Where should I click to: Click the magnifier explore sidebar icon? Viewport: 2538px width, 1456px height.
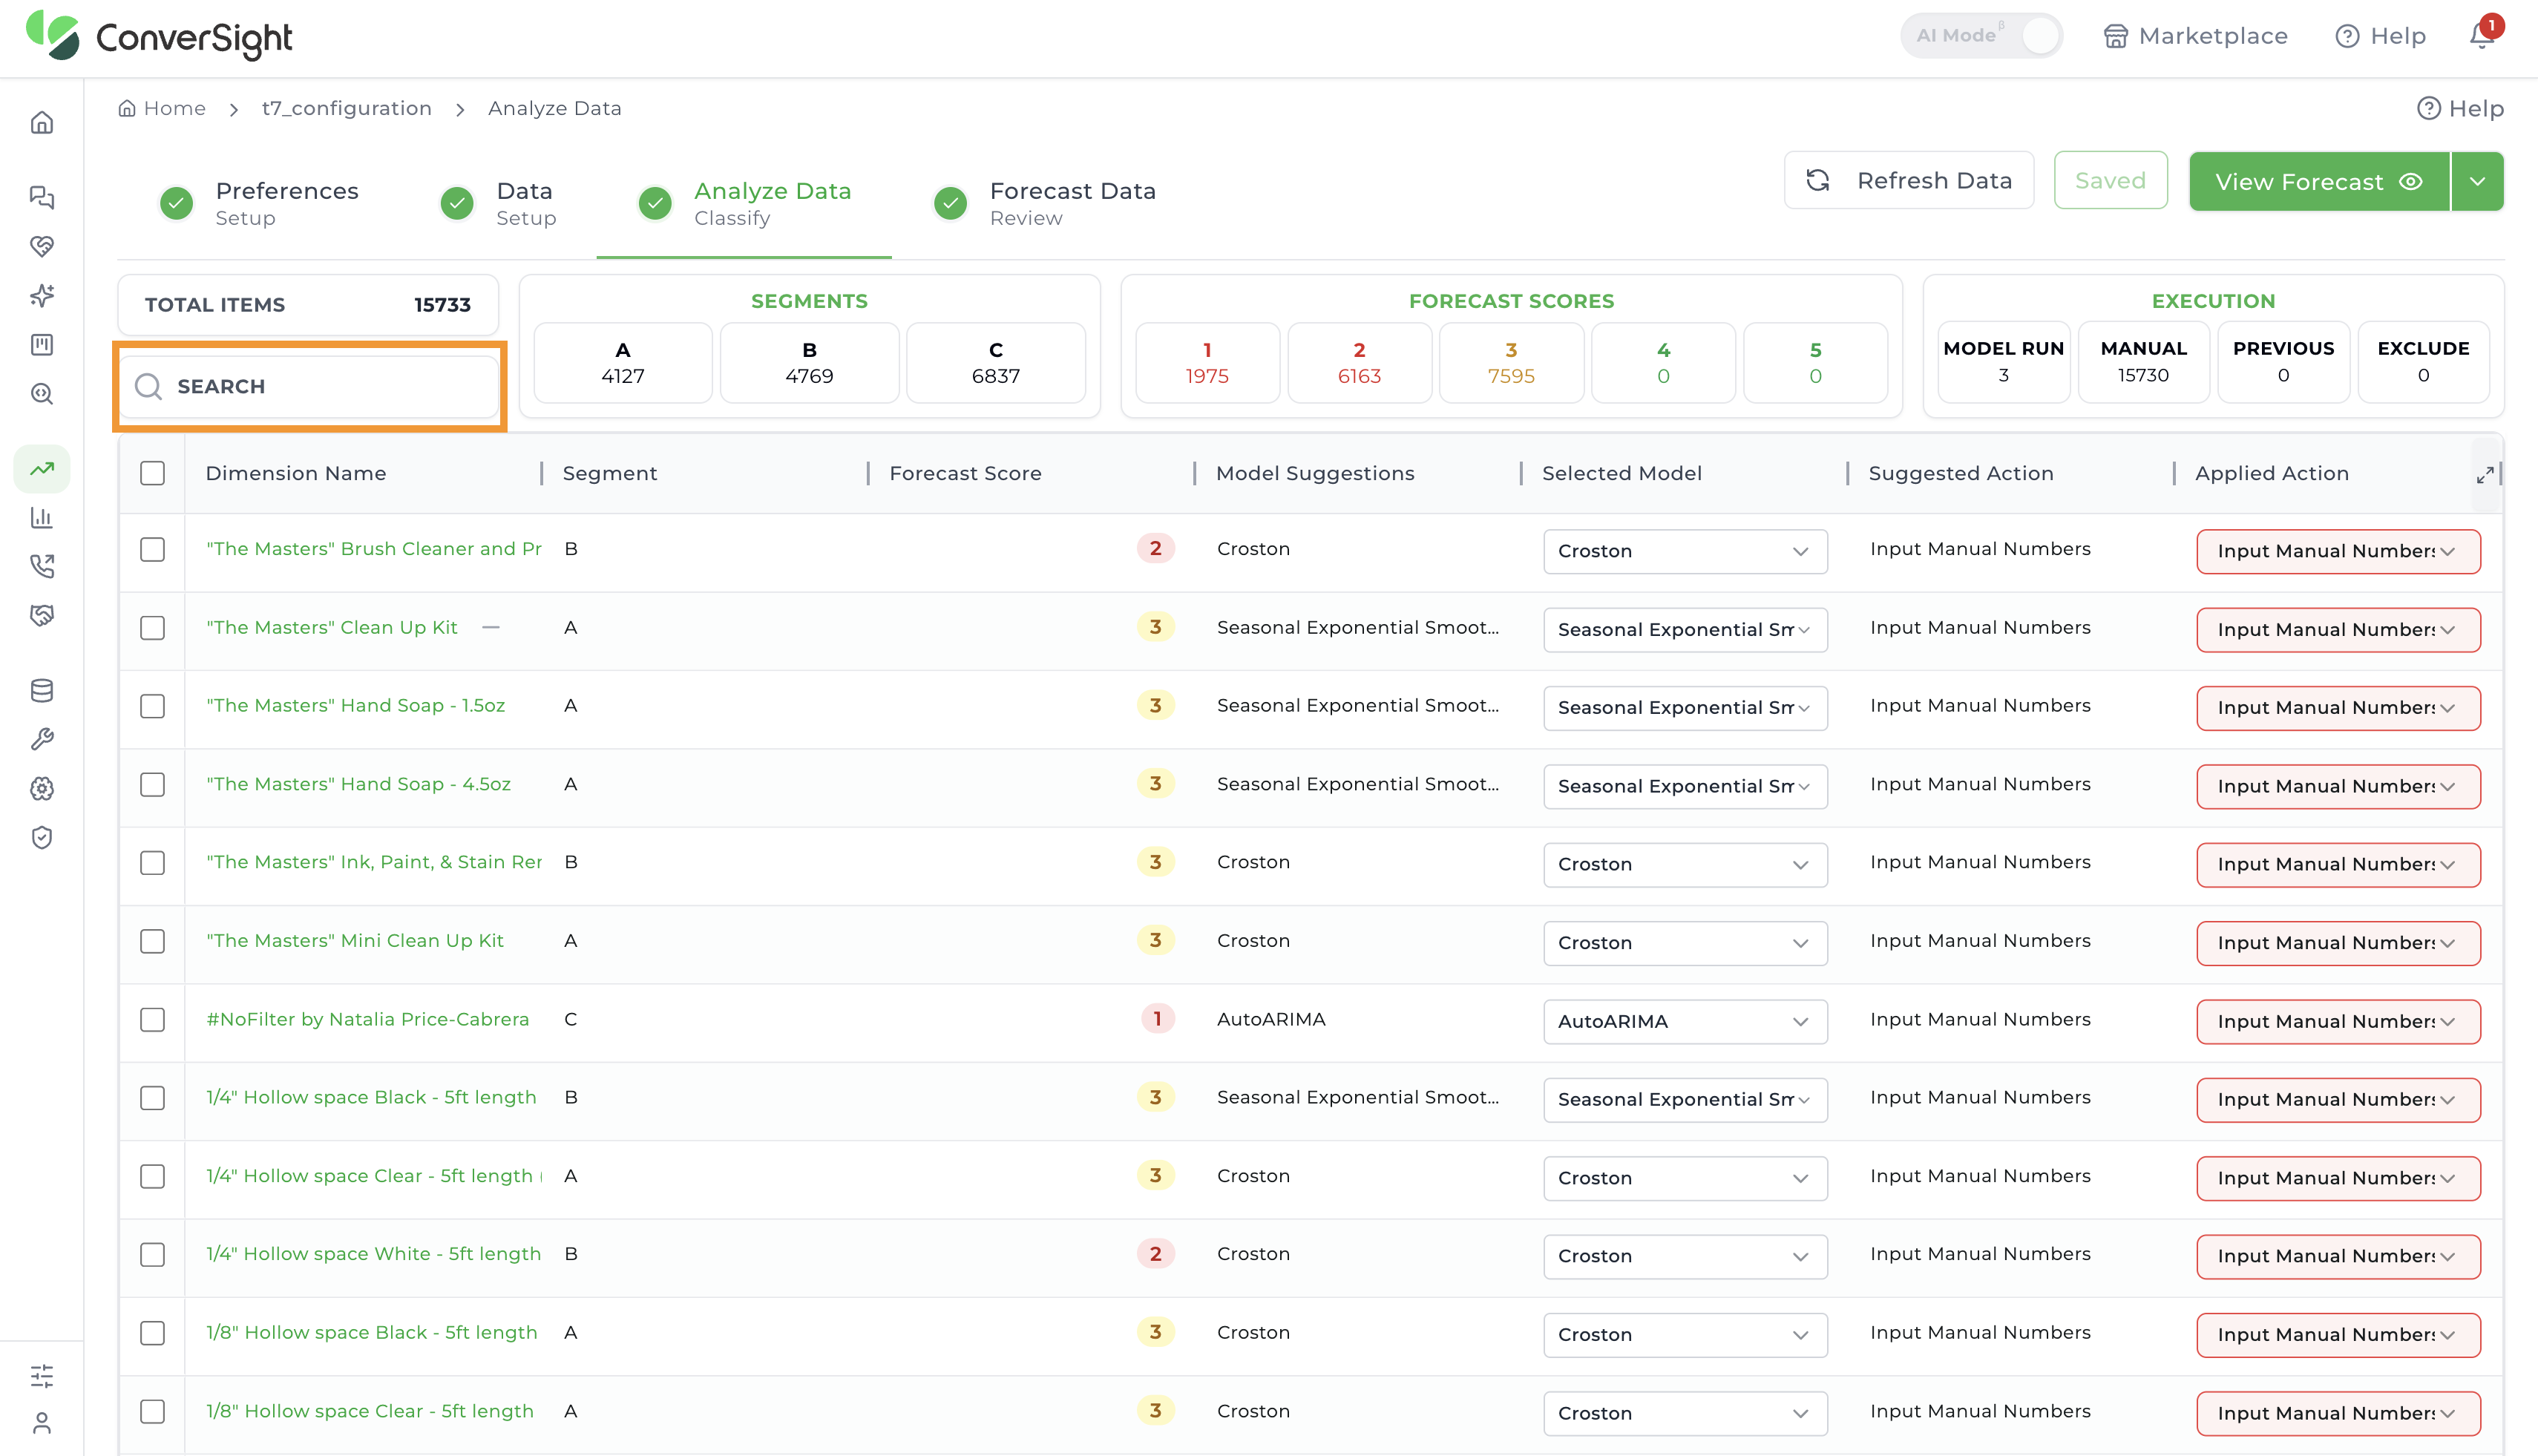[42, 394]
